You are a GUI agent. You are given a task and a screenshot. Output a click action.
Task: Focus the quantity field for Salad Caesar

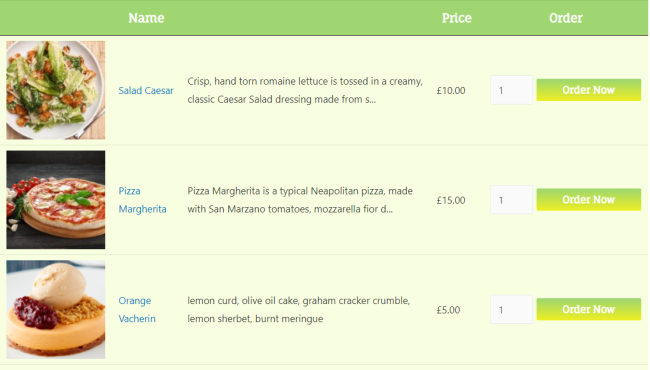coord(512,90)
